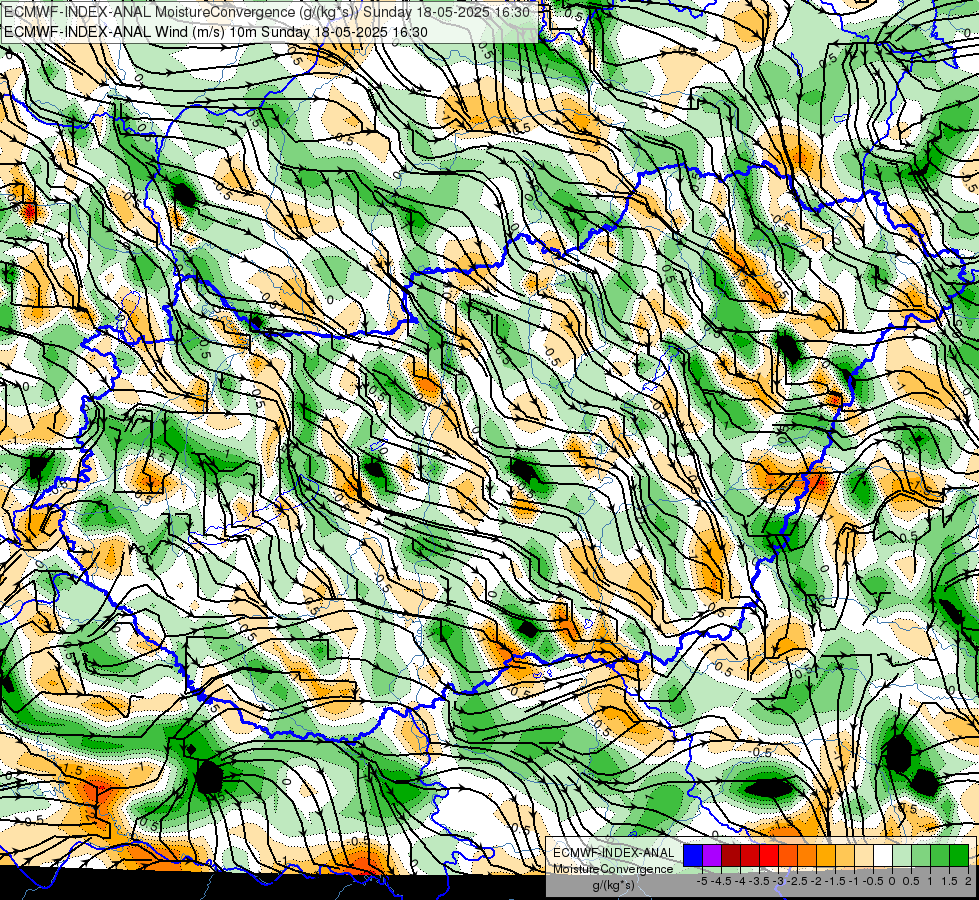This screenshot has width=979, height=900.
Task: Click the orange swatch between -2.5 and -2
Action: pyautogui.click(x=807, y=856)
